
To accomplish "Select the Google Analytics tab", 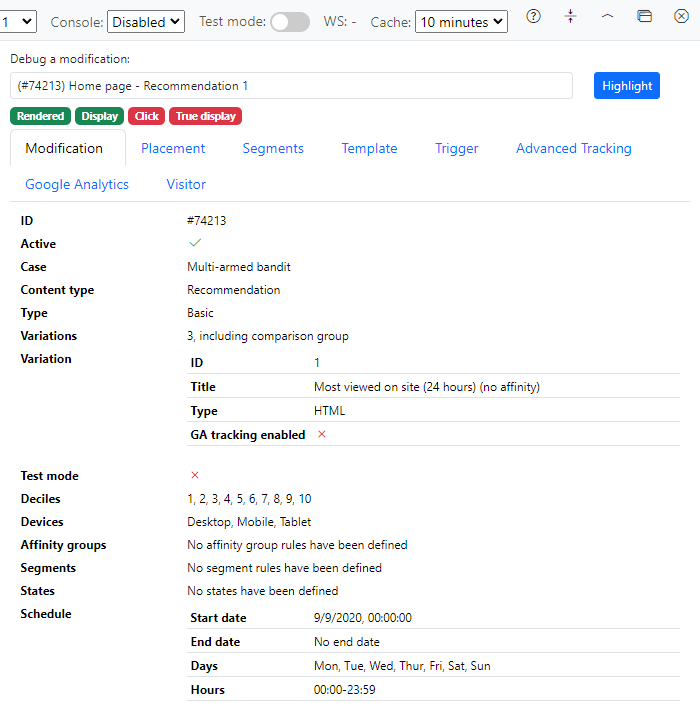I will click(x=77, y=184).
